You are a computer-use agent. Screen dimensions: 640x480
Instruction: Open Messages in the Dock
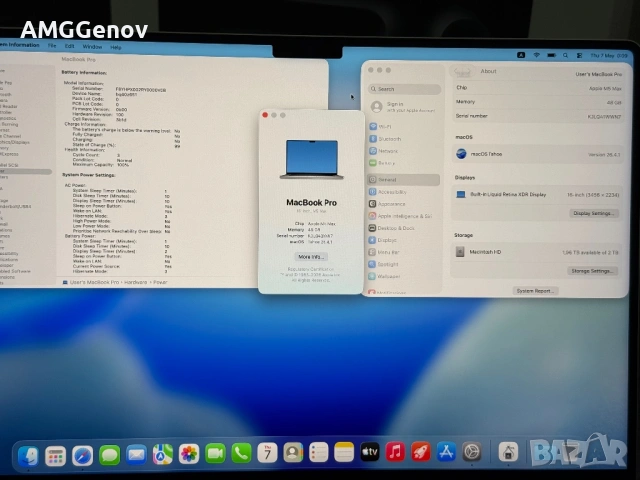click(109, 455)
